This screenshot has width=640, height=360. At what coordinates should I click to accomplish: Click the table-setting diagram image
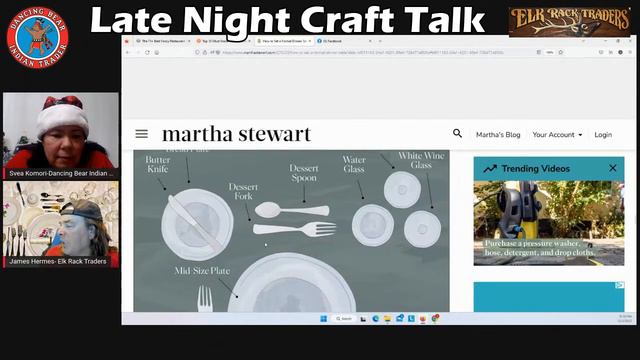291,231
